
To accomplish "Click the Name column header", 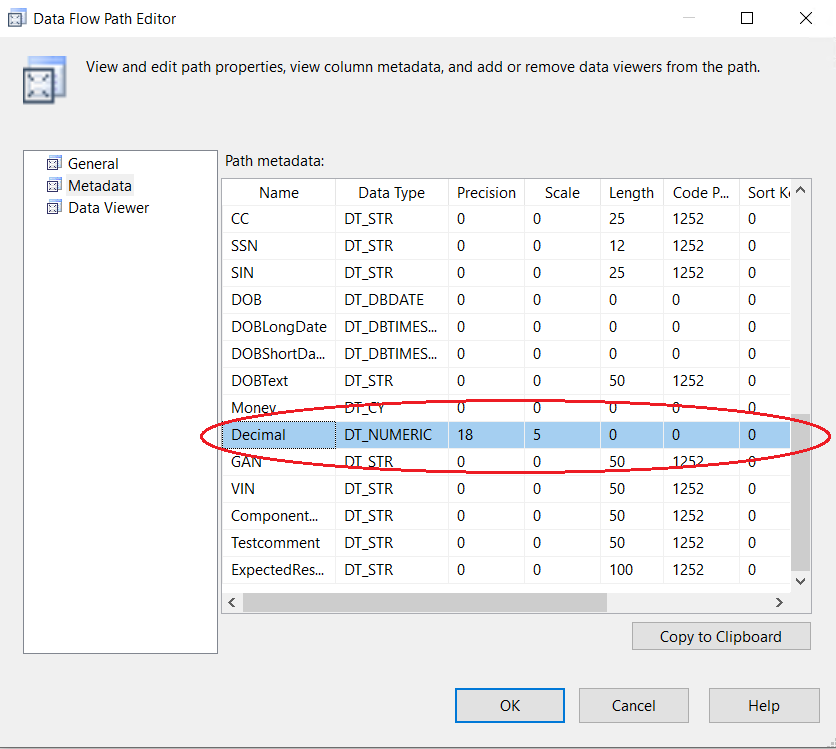I will point(278,193).
